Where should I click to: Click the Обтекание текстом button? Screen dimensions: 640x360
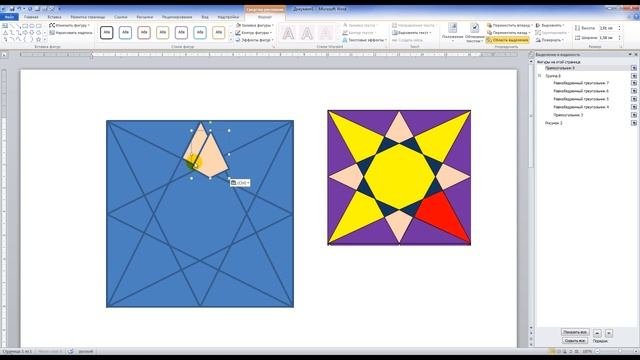click(474, 33)
